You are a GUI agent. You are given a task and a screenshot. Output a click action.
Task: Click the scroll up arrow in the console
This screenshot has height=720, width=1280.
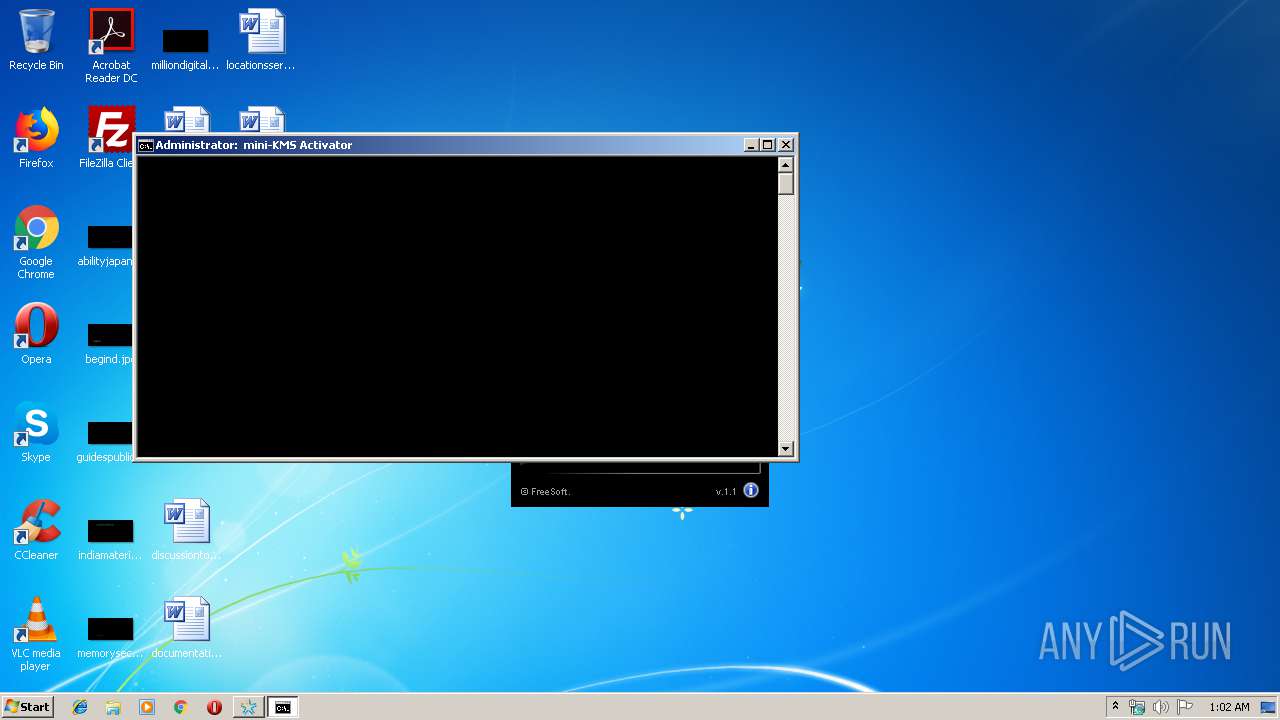[786, 165]
